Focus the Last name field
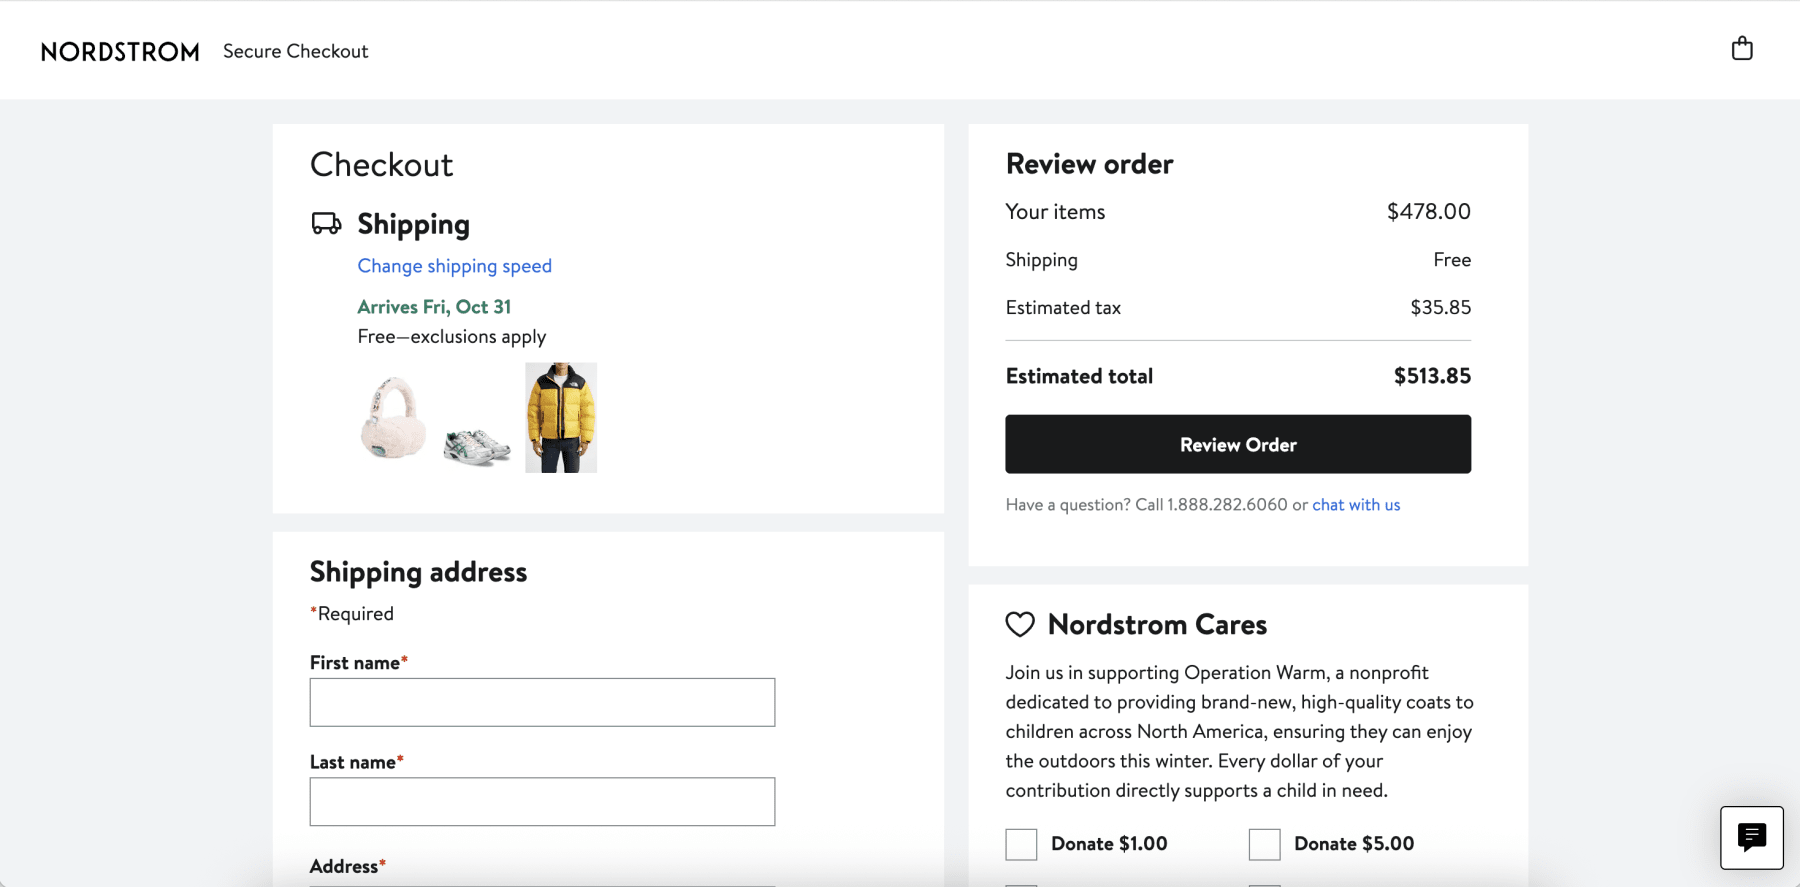Screen dimensions: 1800x887 click(x=542, y=802)
